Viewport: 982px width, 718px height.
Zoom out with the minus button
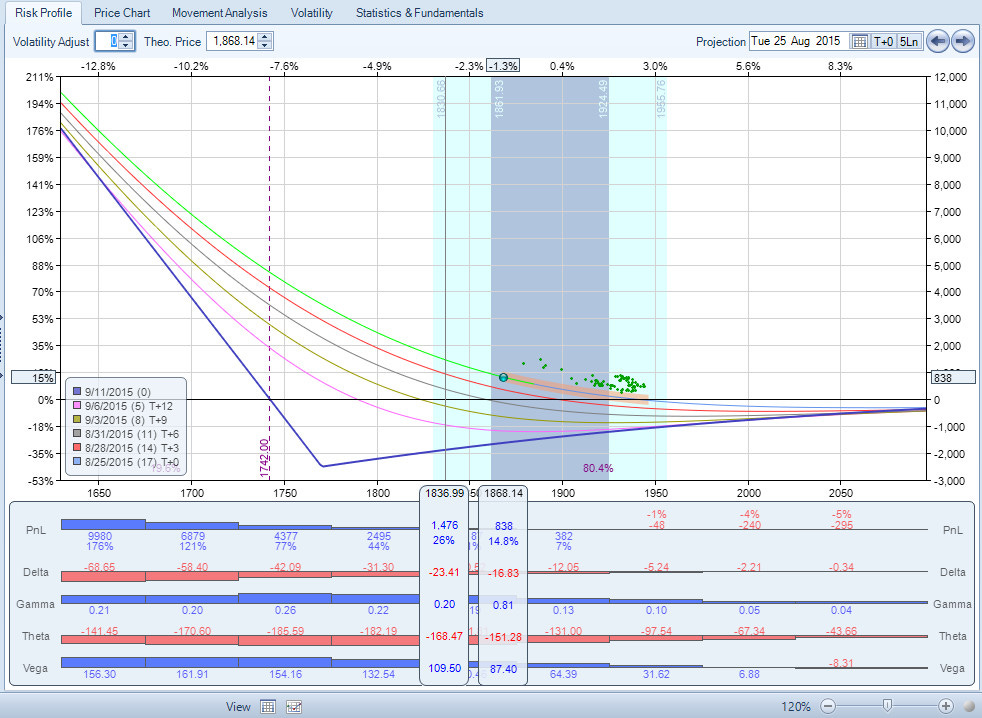click(828, 706)
